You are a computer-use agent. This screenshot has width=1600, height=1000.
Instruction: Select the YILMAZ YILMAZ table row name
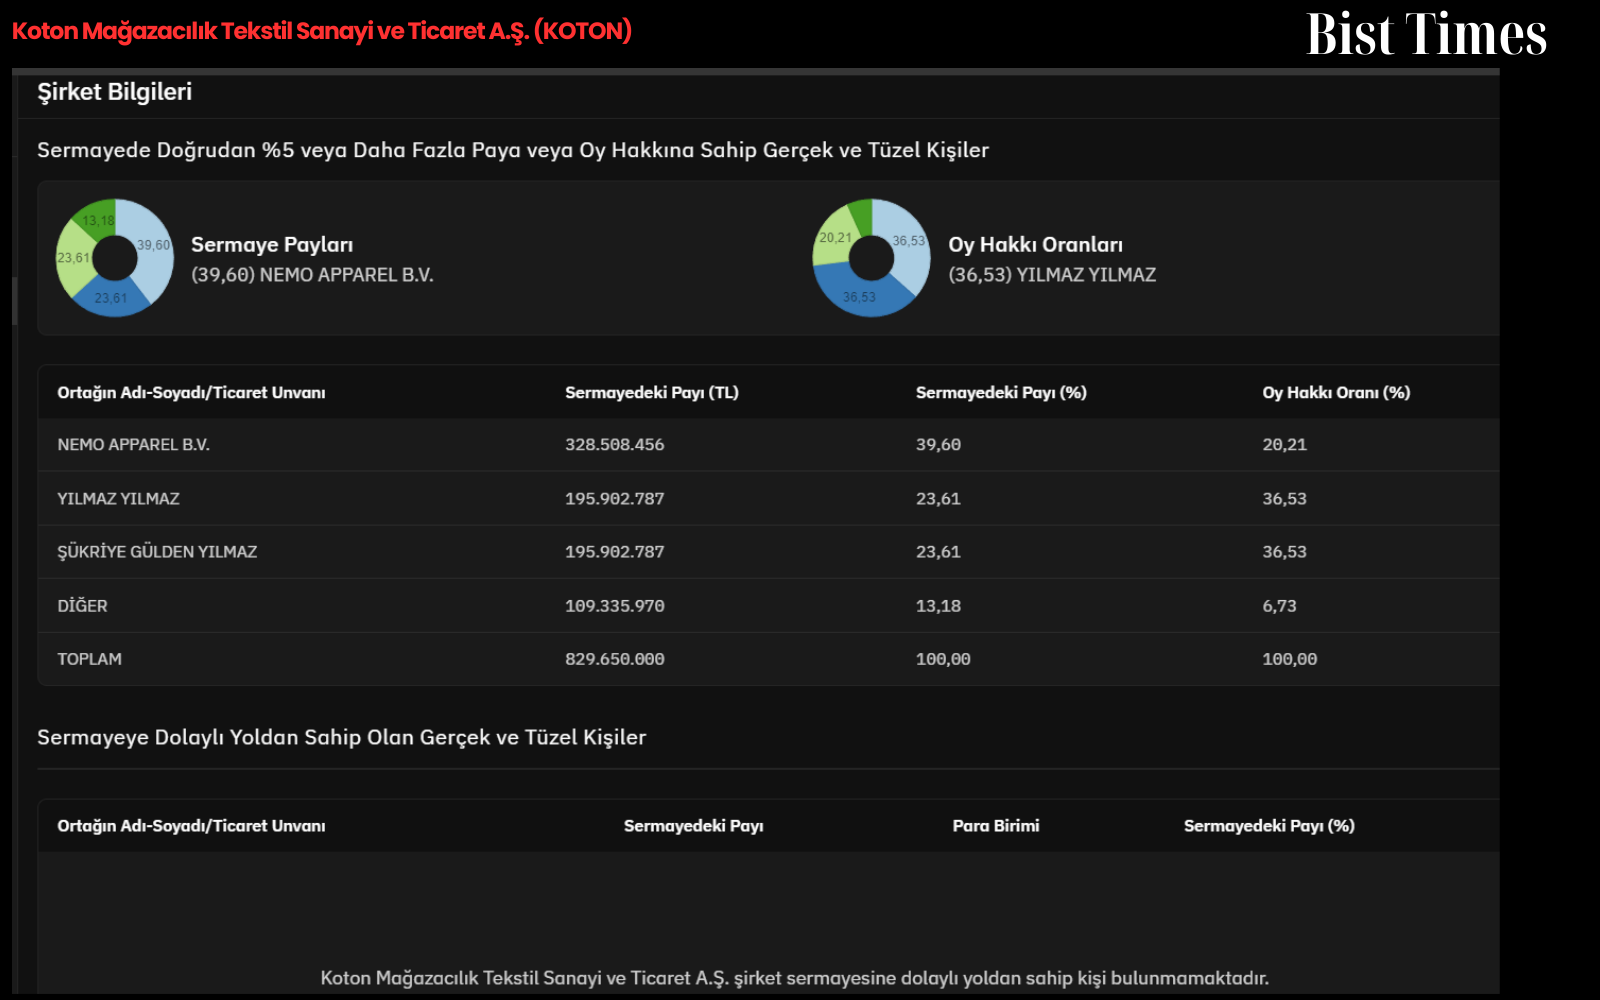(x=118, y=499)
